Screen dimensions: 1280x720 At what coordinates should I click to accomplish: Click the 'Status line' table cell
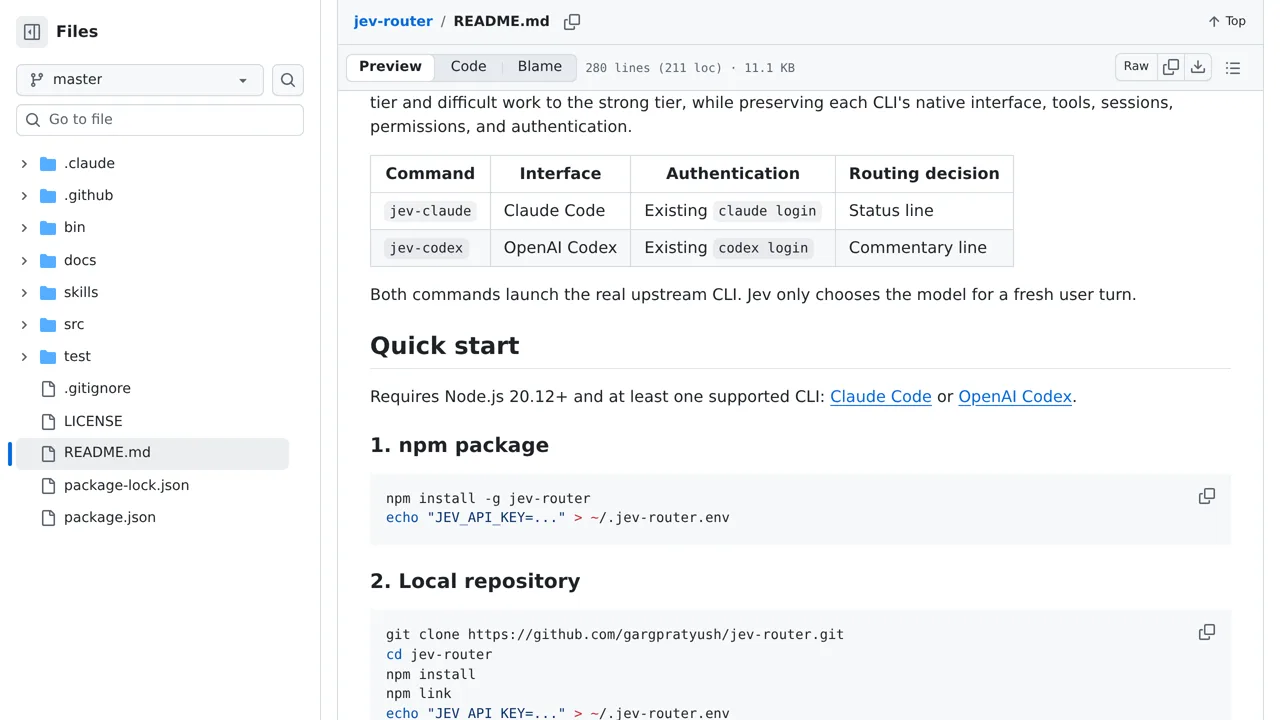924,211
